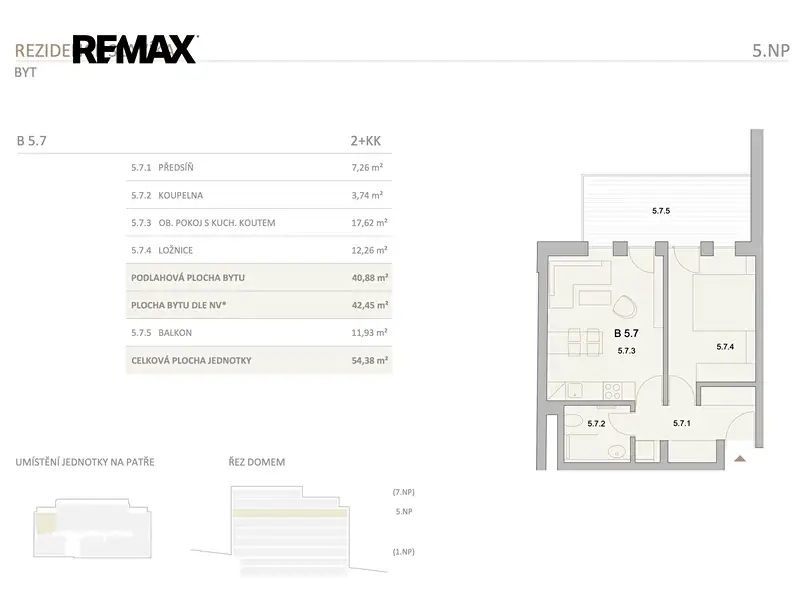Click the RE/MAX logo
This screenshot has height=600, width=800.
pyautogui.click(x=135, y=49)
